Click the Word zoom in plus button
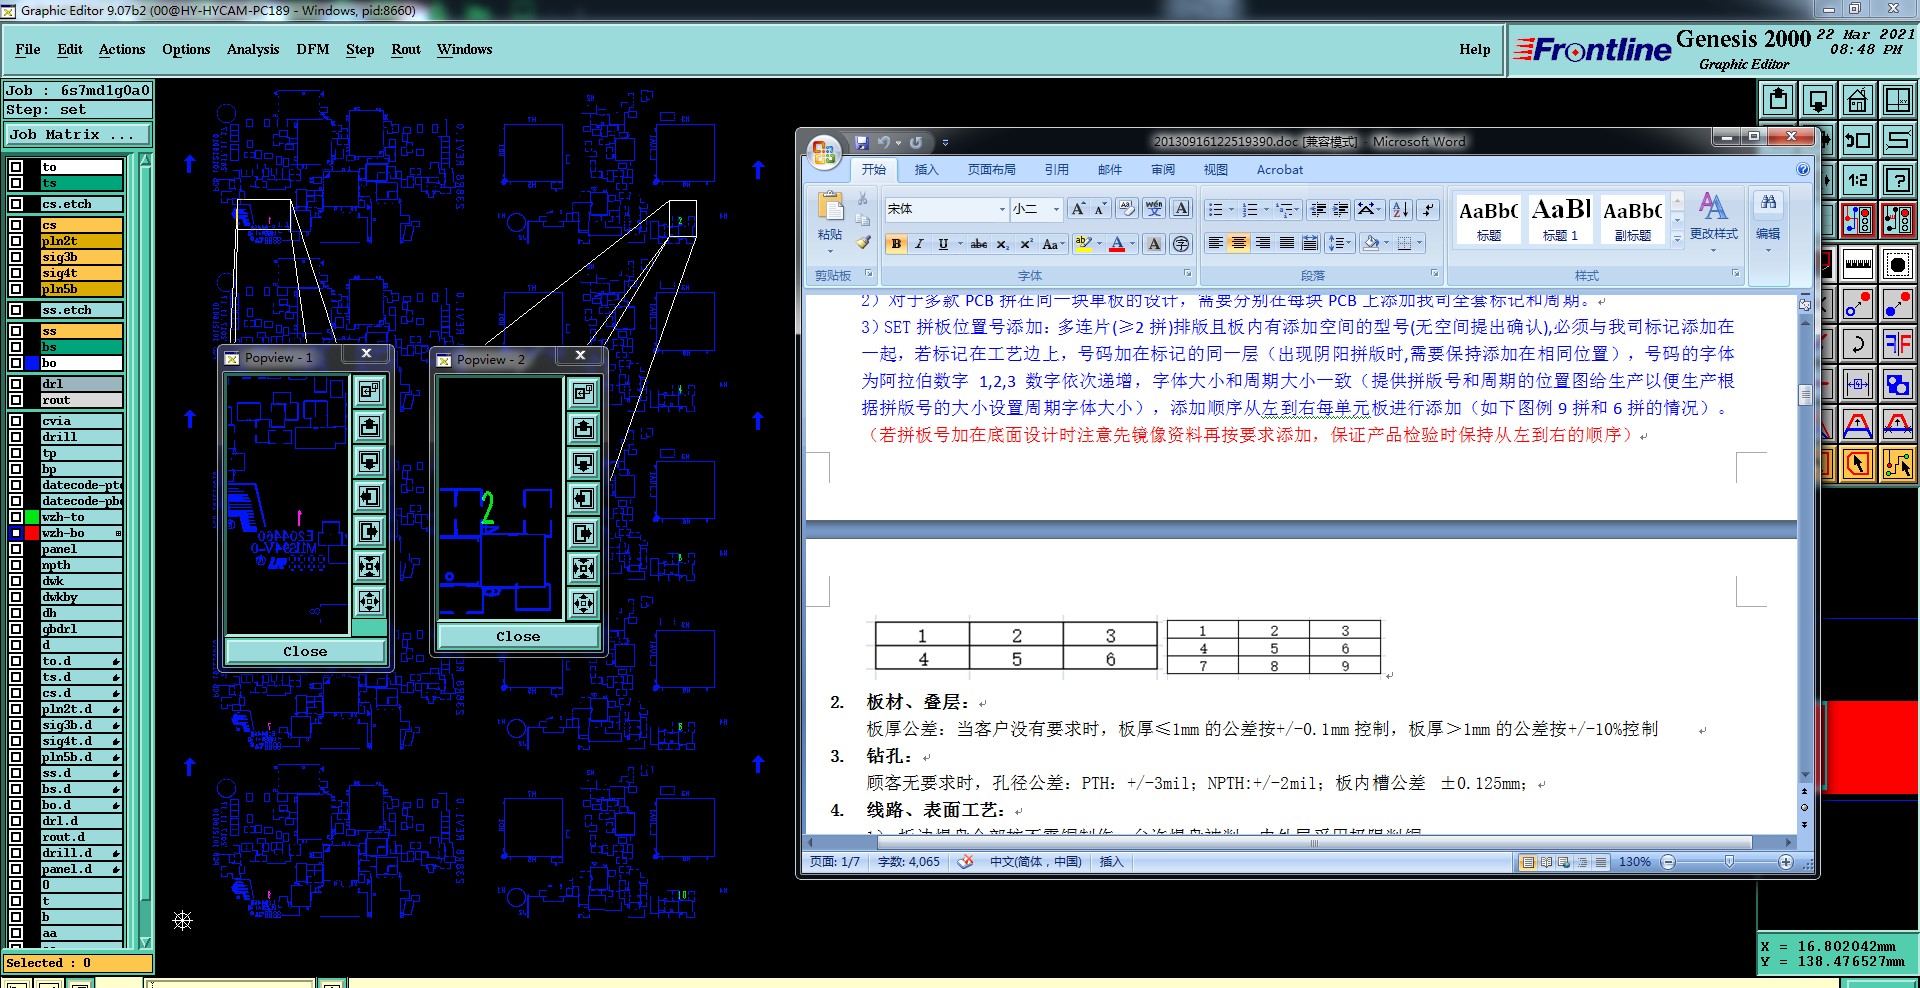 1786,862
